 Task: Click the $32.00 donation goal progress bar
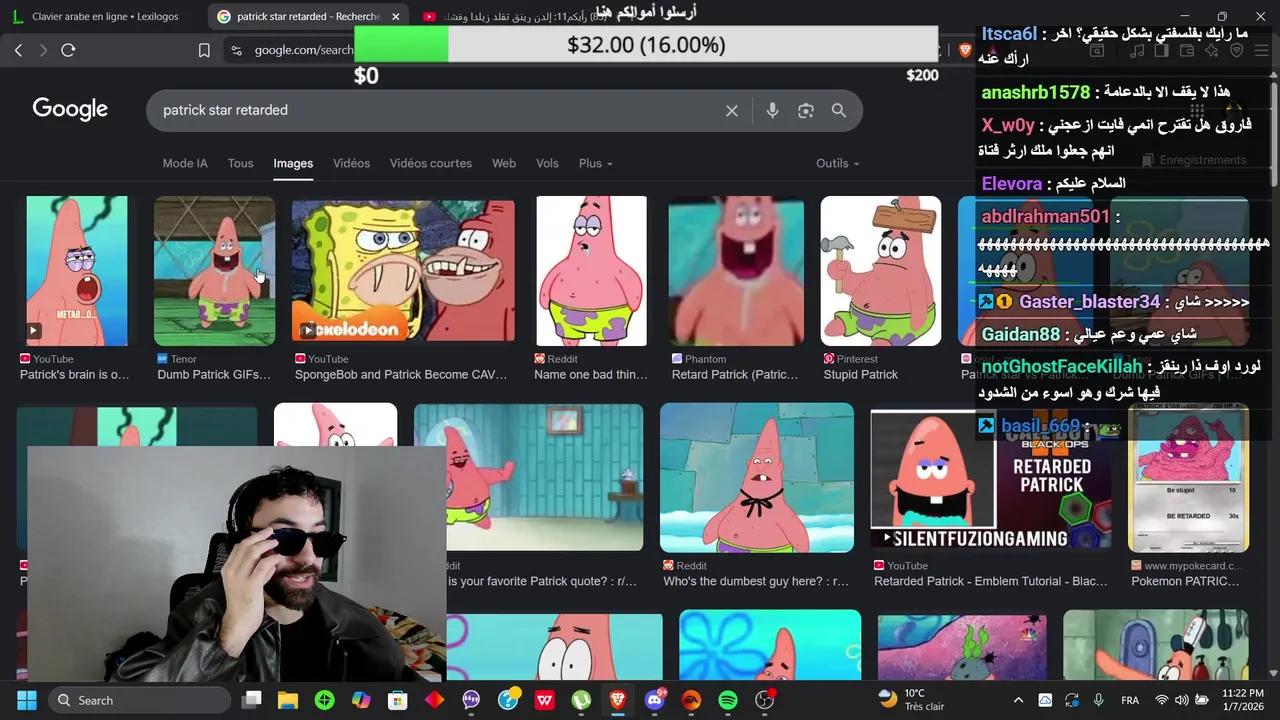pos(646,45)
